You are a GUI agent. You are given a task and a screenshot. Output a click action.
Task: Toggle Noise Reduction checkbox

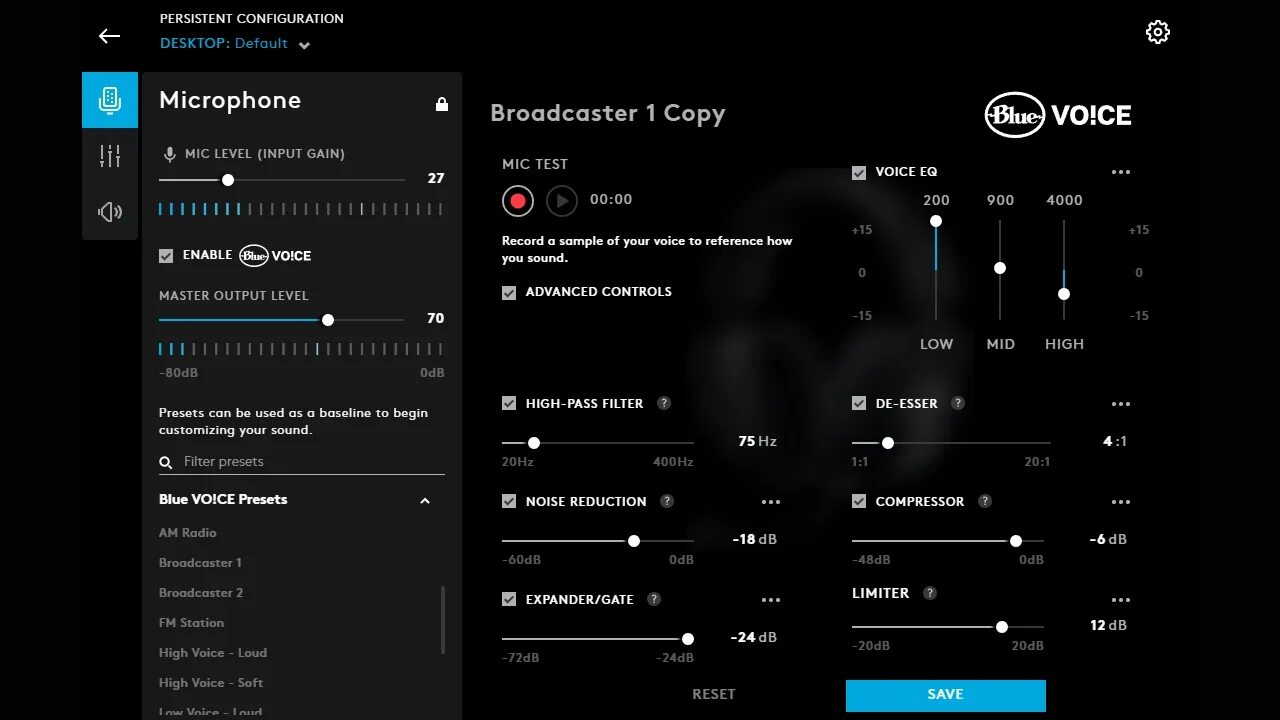click(x=509, y=502)
